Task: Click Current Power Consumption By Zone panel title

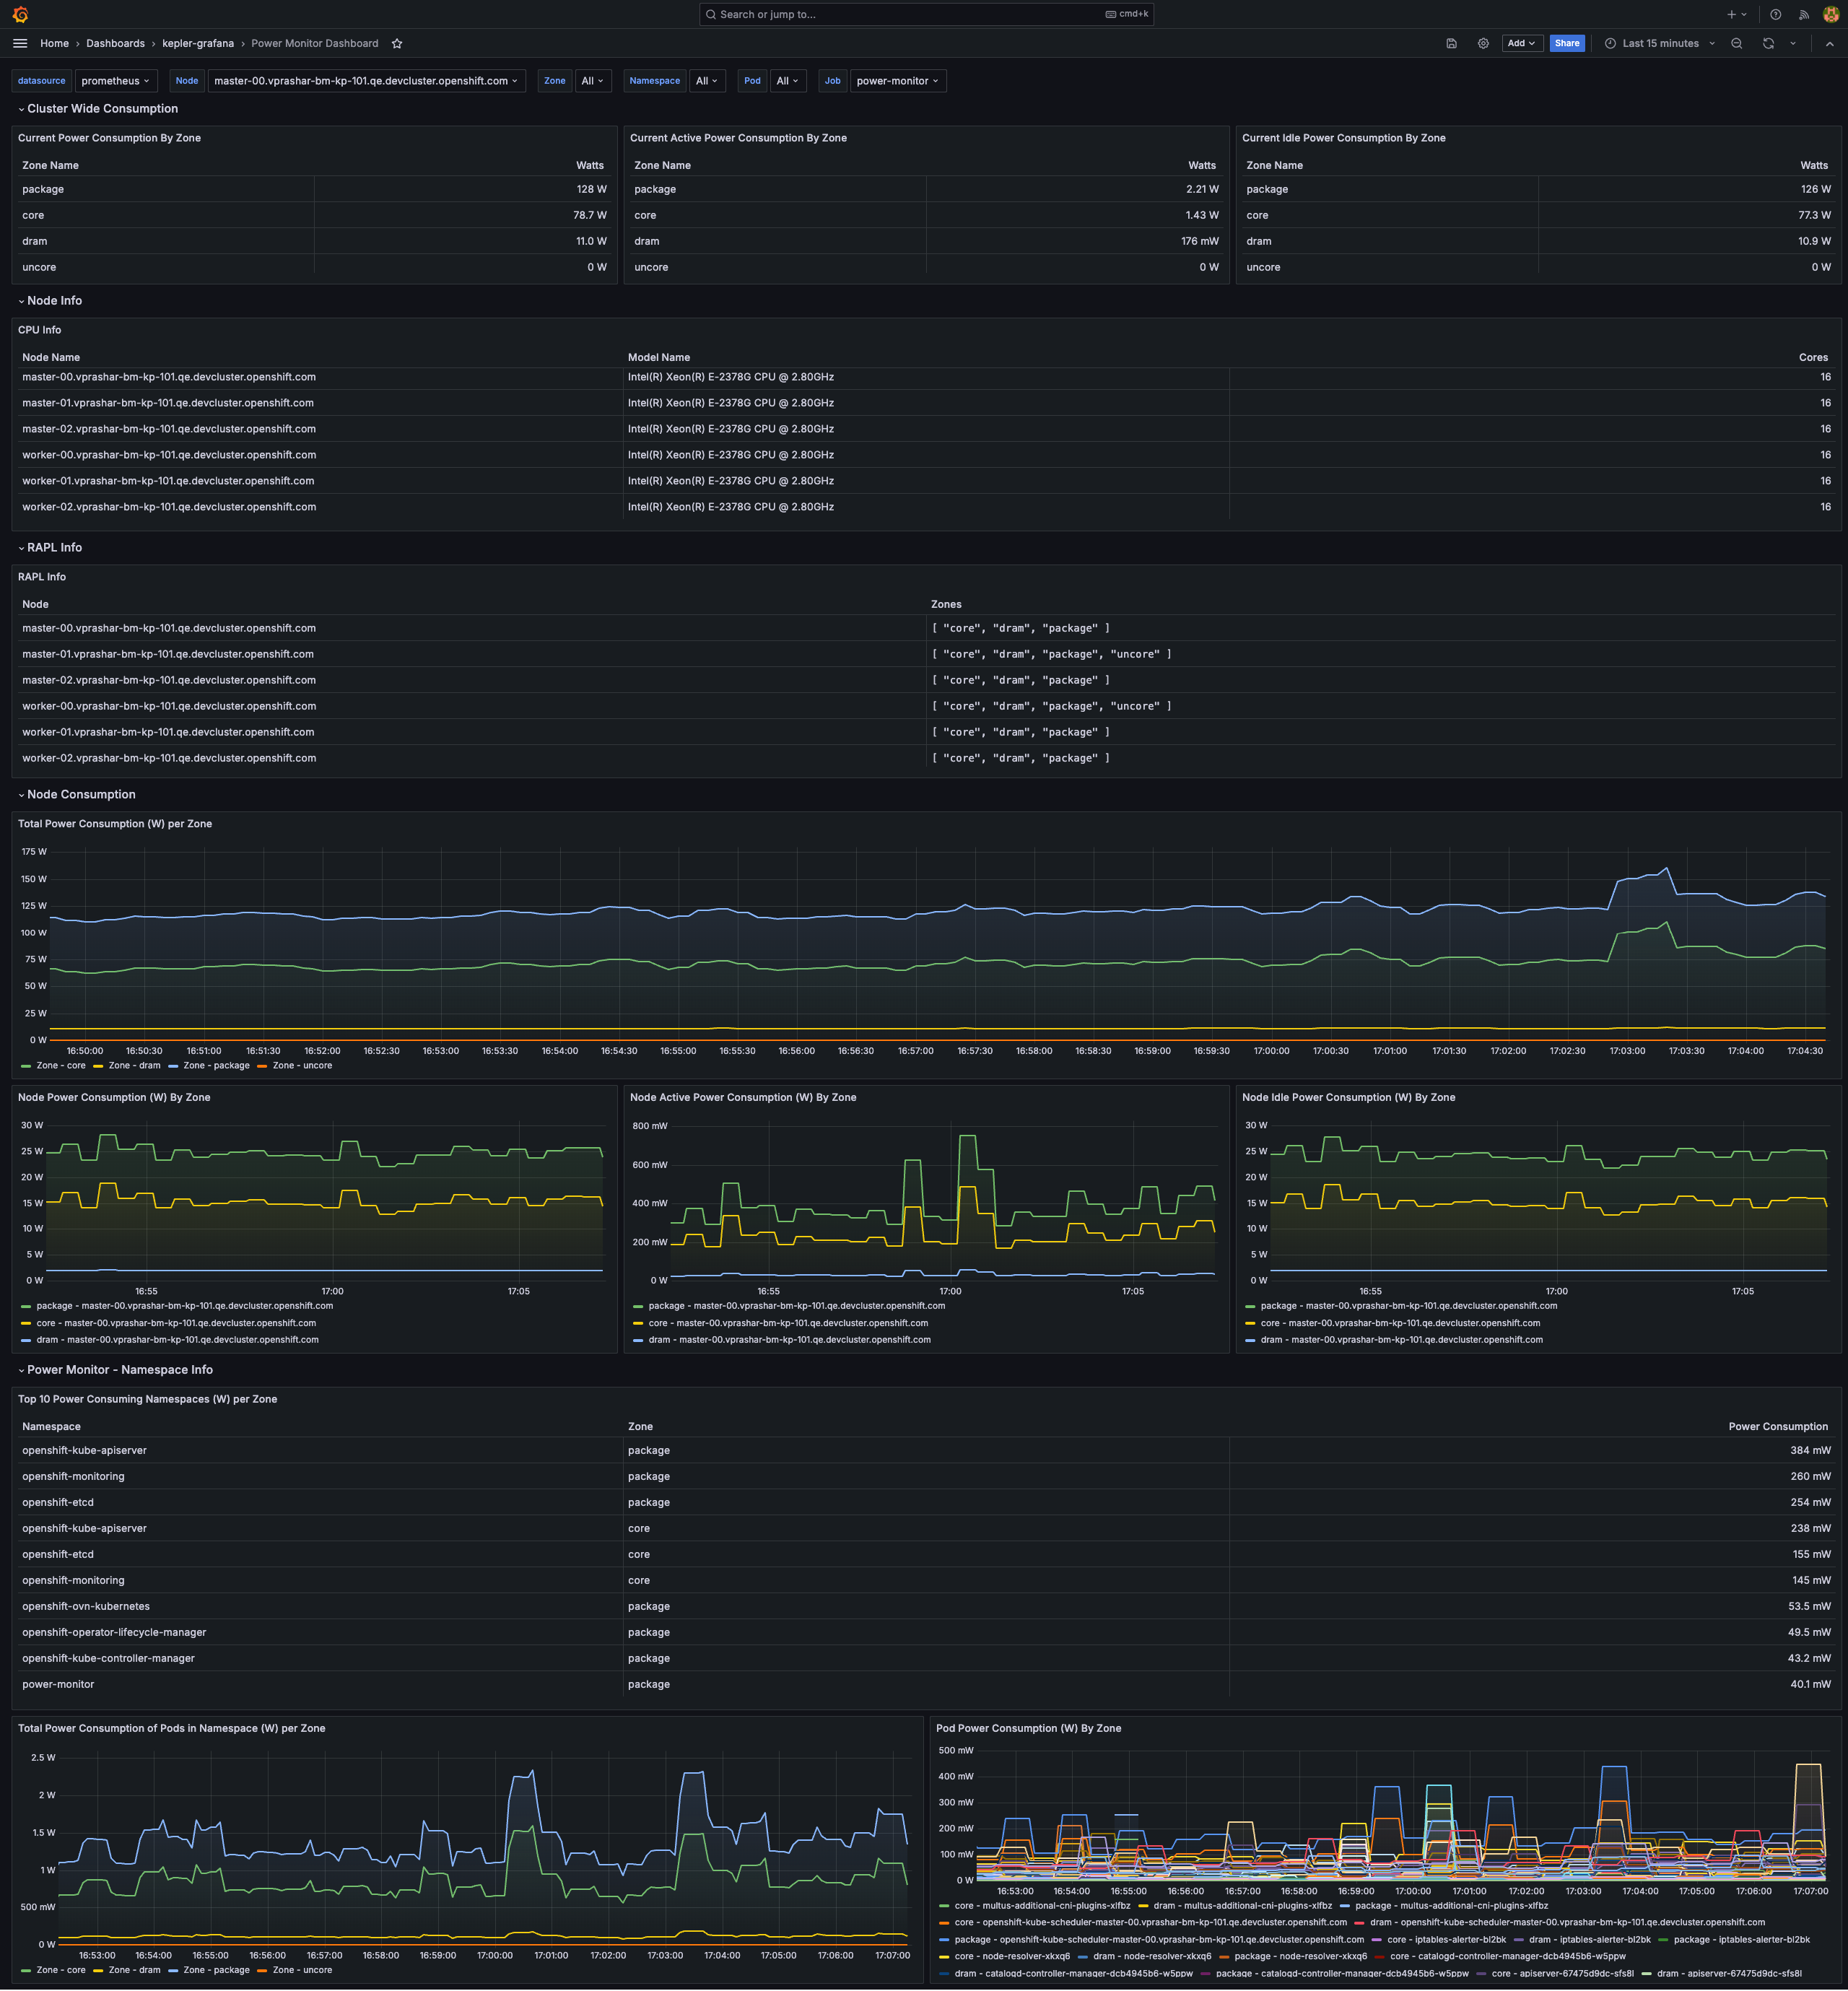Action: 109,138
